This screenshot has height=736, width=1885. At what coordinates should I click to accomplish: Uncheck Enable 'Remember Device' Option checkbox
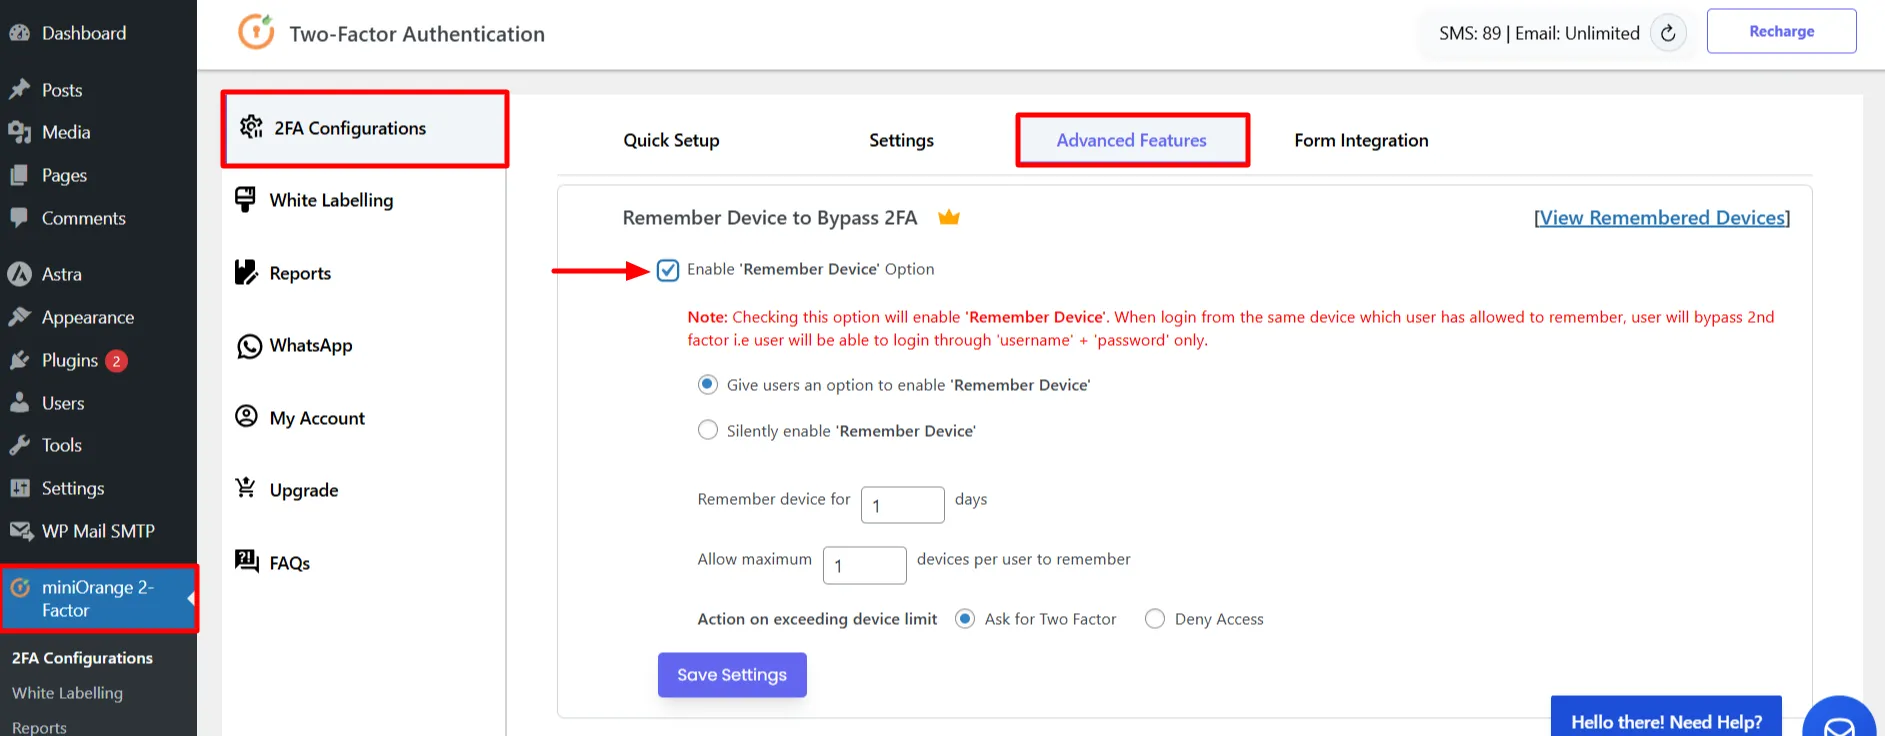pyautogui.click(x=668, y=270)
